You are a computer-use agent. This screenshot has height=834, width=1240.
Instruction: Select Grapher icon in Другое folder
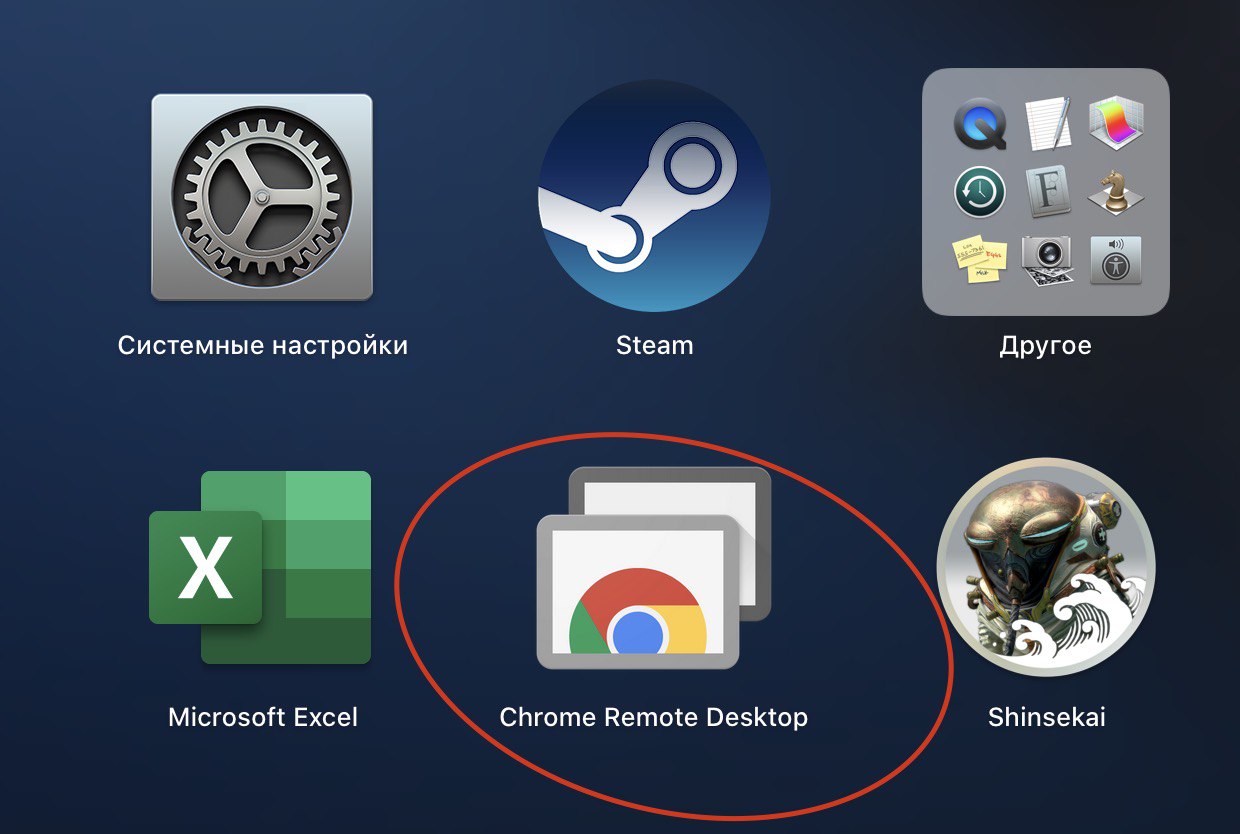point(1115,124)
